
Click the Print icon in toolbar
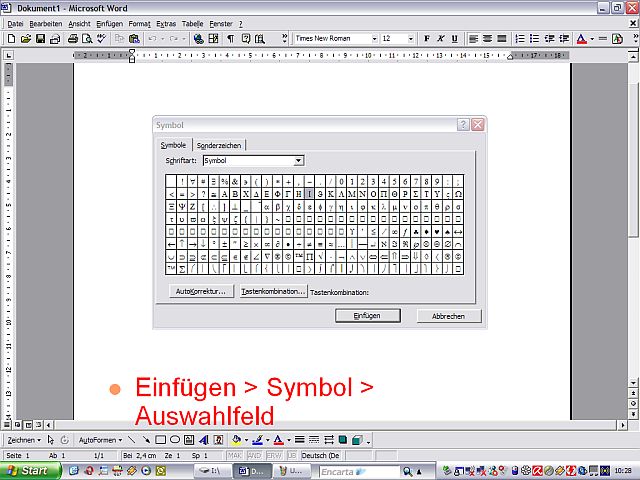pos(73,39)
